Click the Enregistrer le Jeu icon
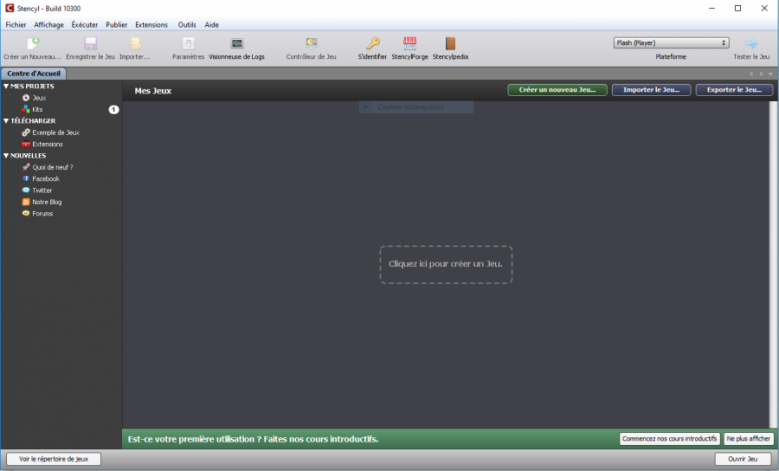 tap(90, 44)
